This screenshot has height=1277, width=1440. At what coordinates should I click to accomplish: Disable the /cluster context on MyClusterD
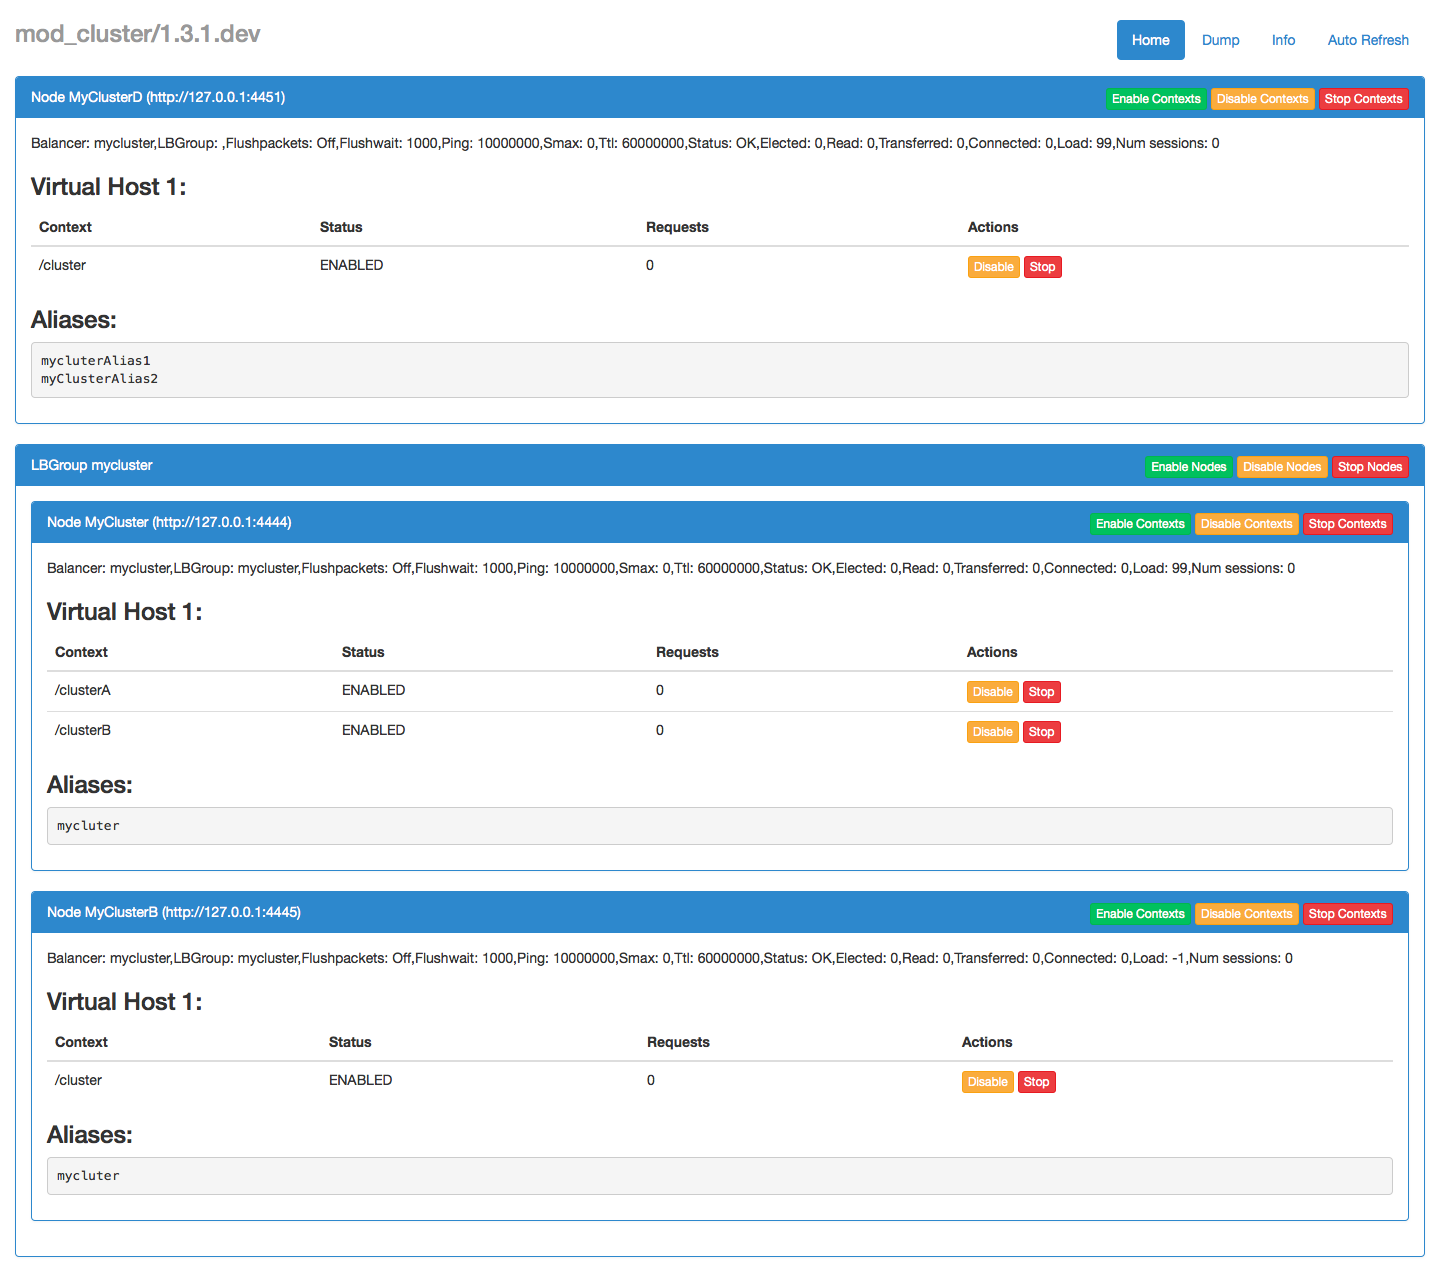[x=993, y=267]
